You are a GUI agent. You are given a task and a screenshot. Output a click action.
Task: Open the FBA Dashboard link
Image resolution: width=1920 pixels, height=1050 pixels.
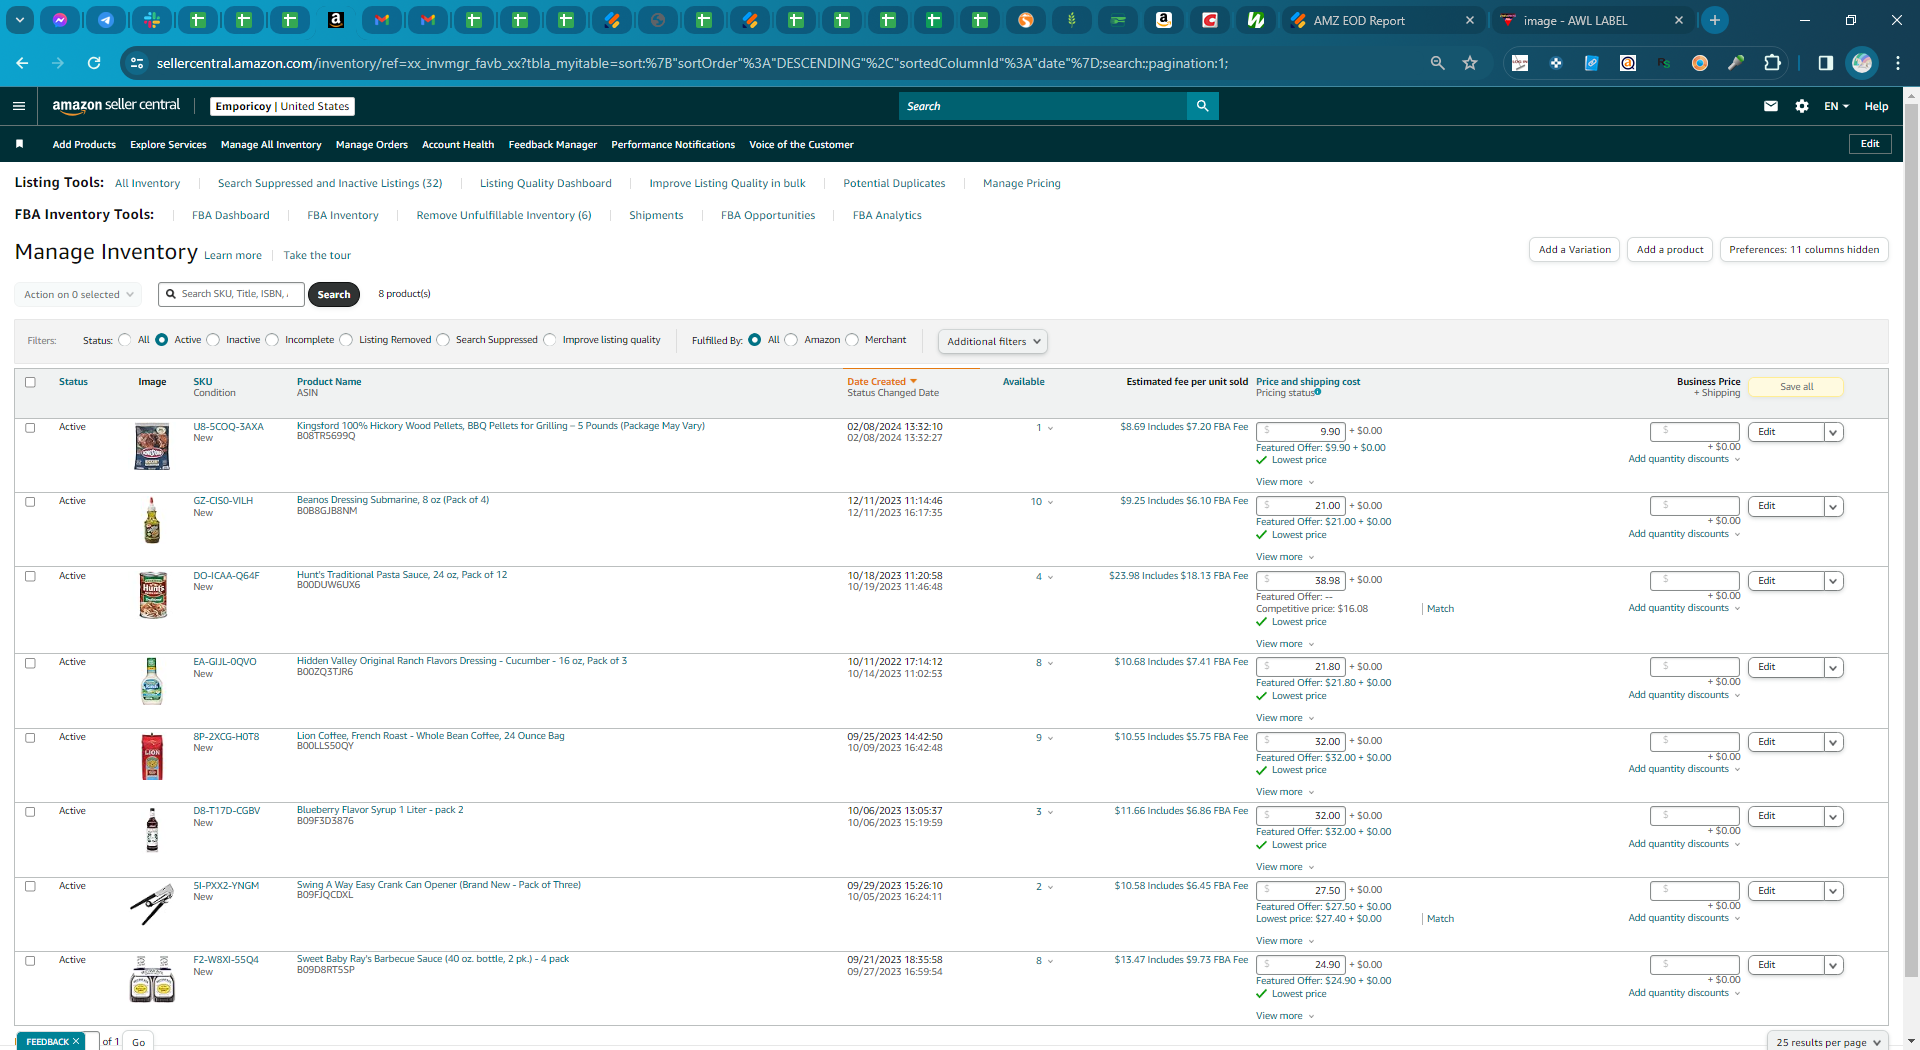coord(231,215)
